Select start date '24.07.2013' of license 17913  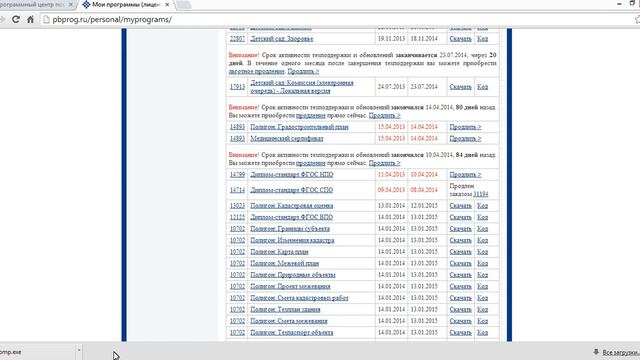click(x=391, y=87)
